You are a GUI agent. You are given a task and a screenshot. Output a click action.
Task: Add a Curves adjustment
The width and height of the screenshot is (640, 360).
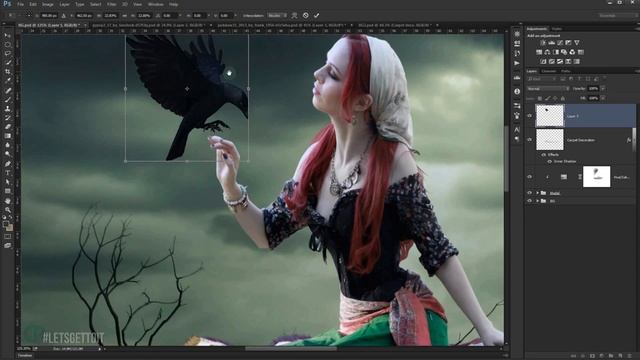coord(560,42)
